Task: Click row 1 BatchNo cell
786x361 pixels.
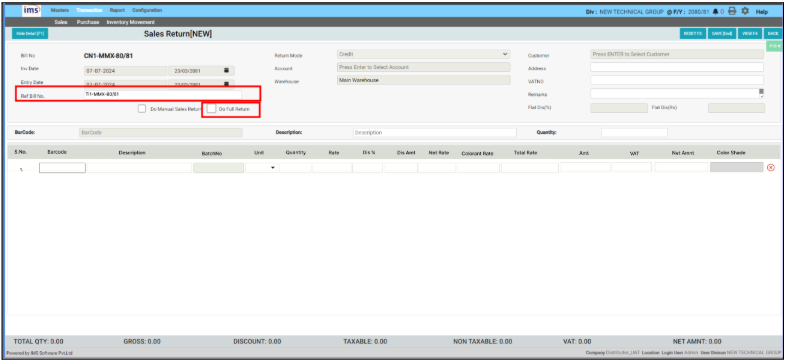Action: coord(219,168)
